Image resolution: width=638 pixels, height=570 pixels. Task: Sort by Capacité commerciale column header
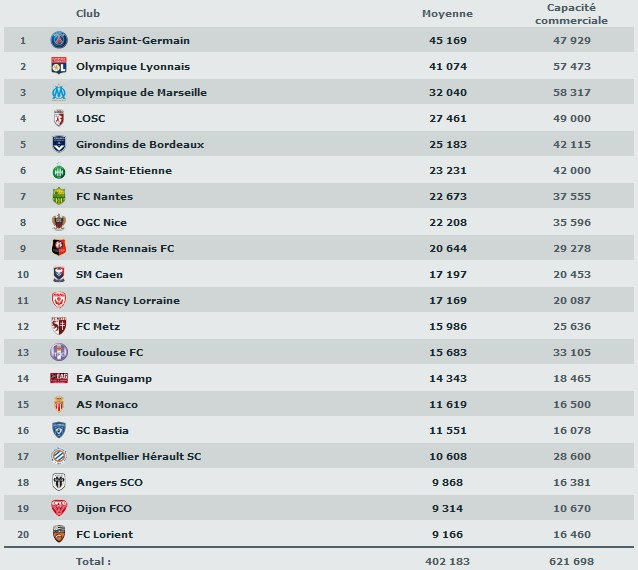(x=571, y=14)
